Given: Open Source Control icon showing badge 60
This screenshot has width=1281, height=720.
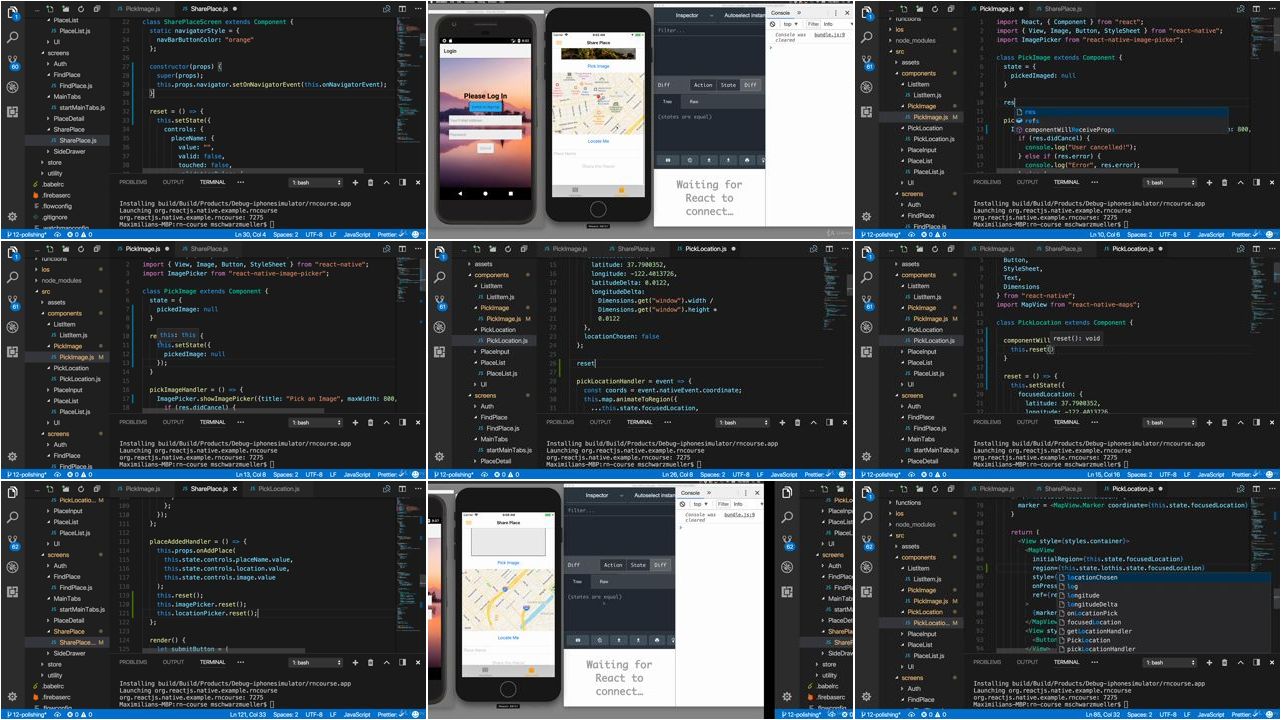Looking at the screenshot, I should (12, 62).
